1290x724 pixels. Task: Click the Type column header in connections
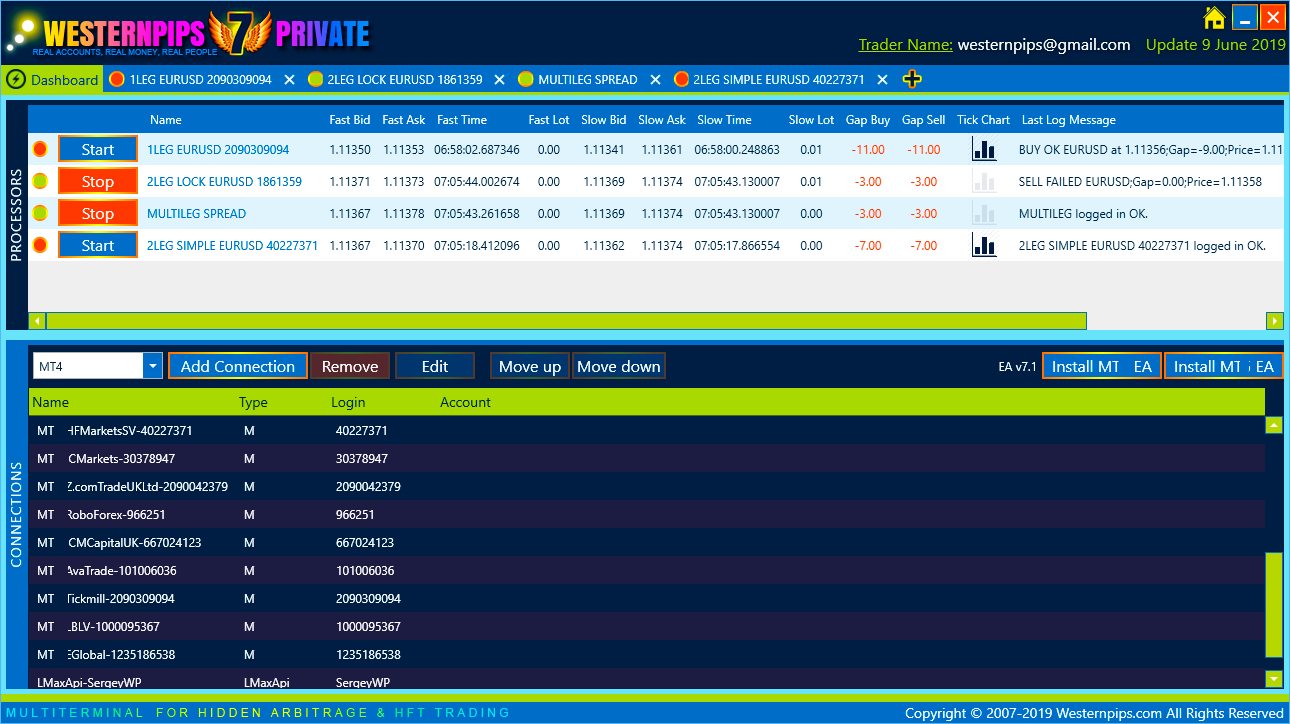(x=253, y=402)
